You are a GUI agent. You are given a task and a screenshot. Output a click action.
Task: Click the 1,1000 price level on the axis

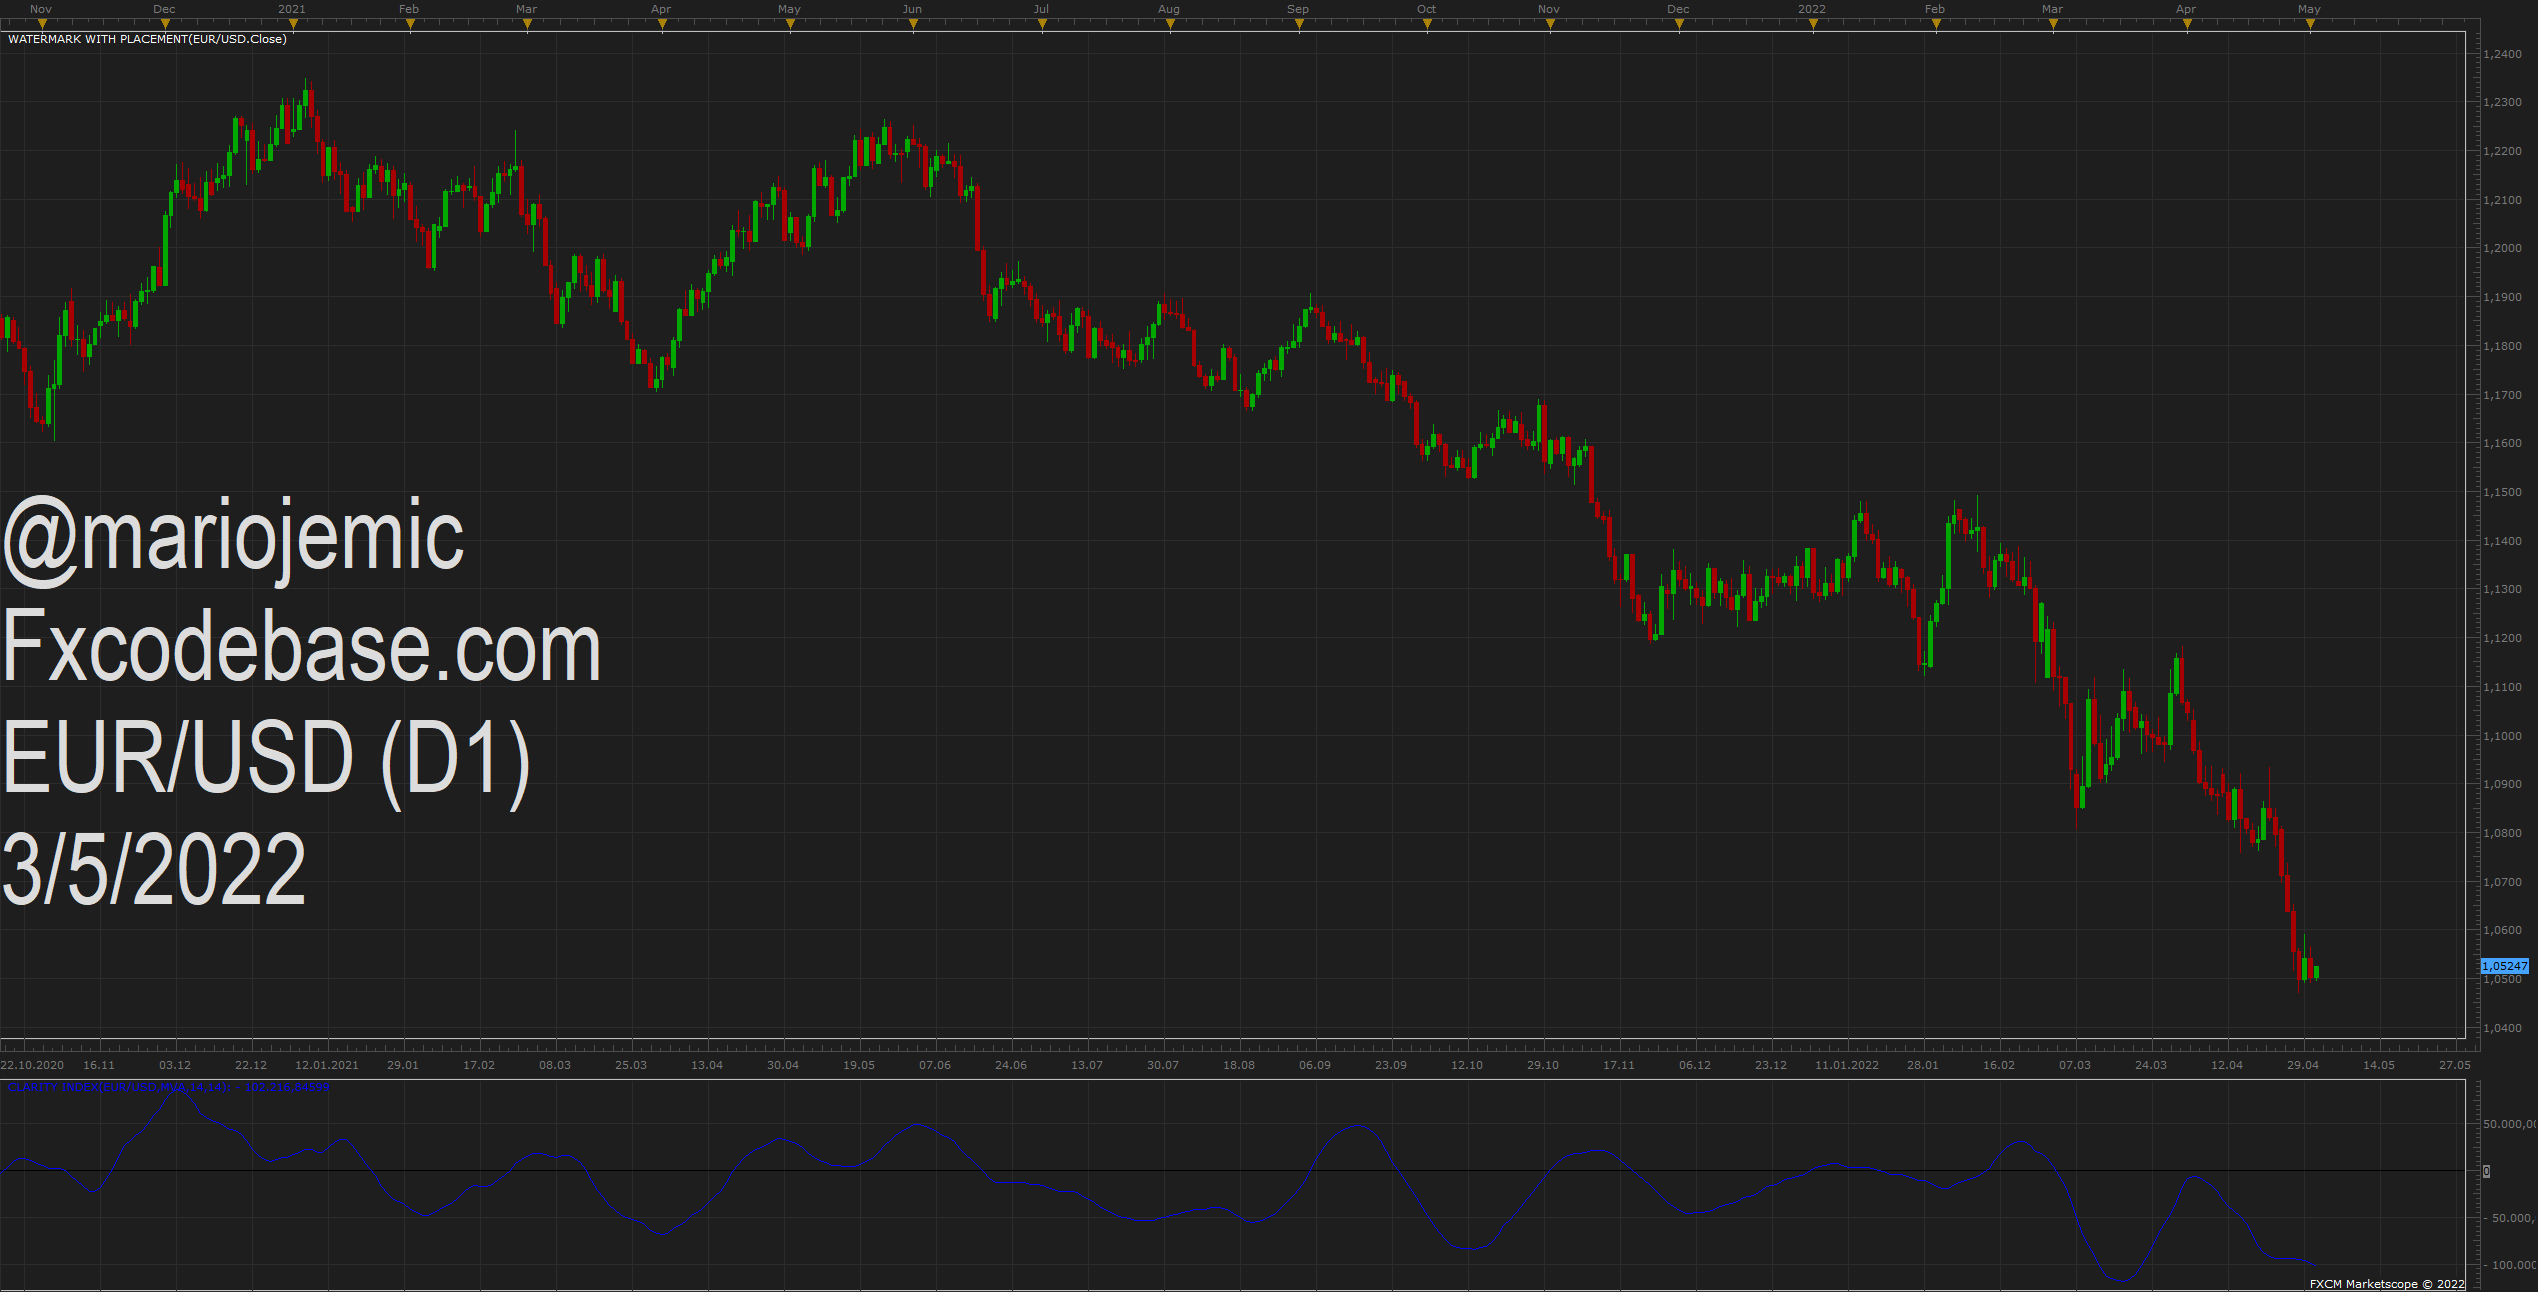coord(2502,736)
